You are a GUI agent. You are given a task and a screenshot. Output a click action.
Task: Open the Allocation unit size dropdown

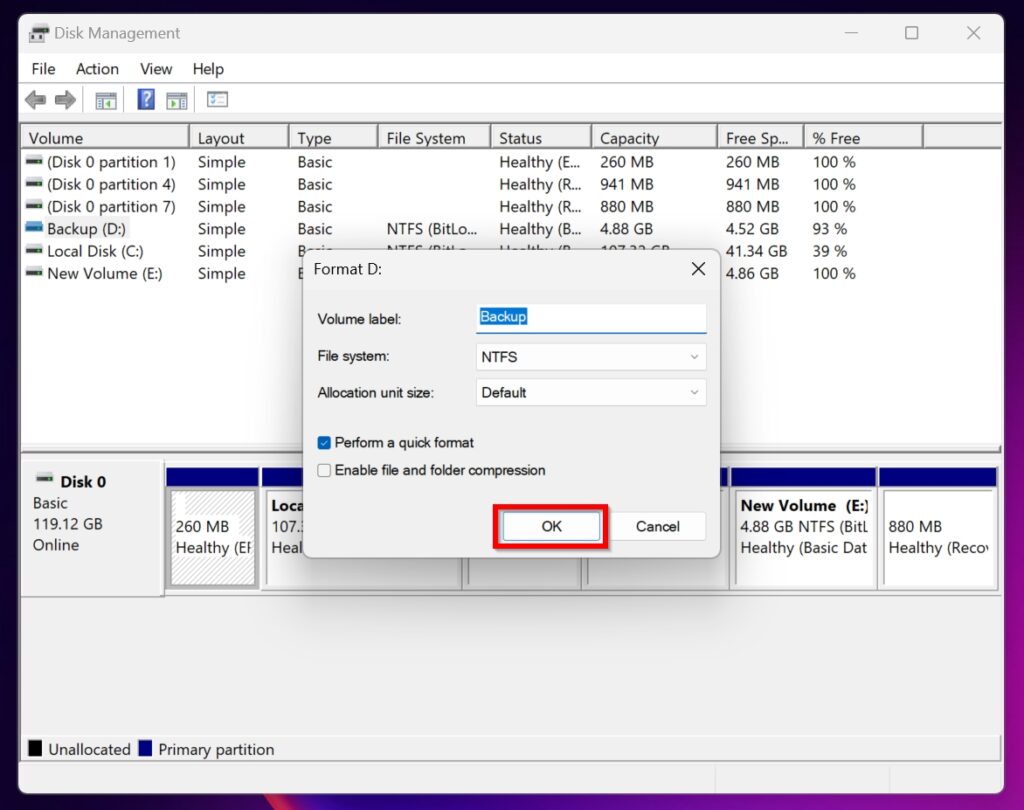[x=591, y=392]
